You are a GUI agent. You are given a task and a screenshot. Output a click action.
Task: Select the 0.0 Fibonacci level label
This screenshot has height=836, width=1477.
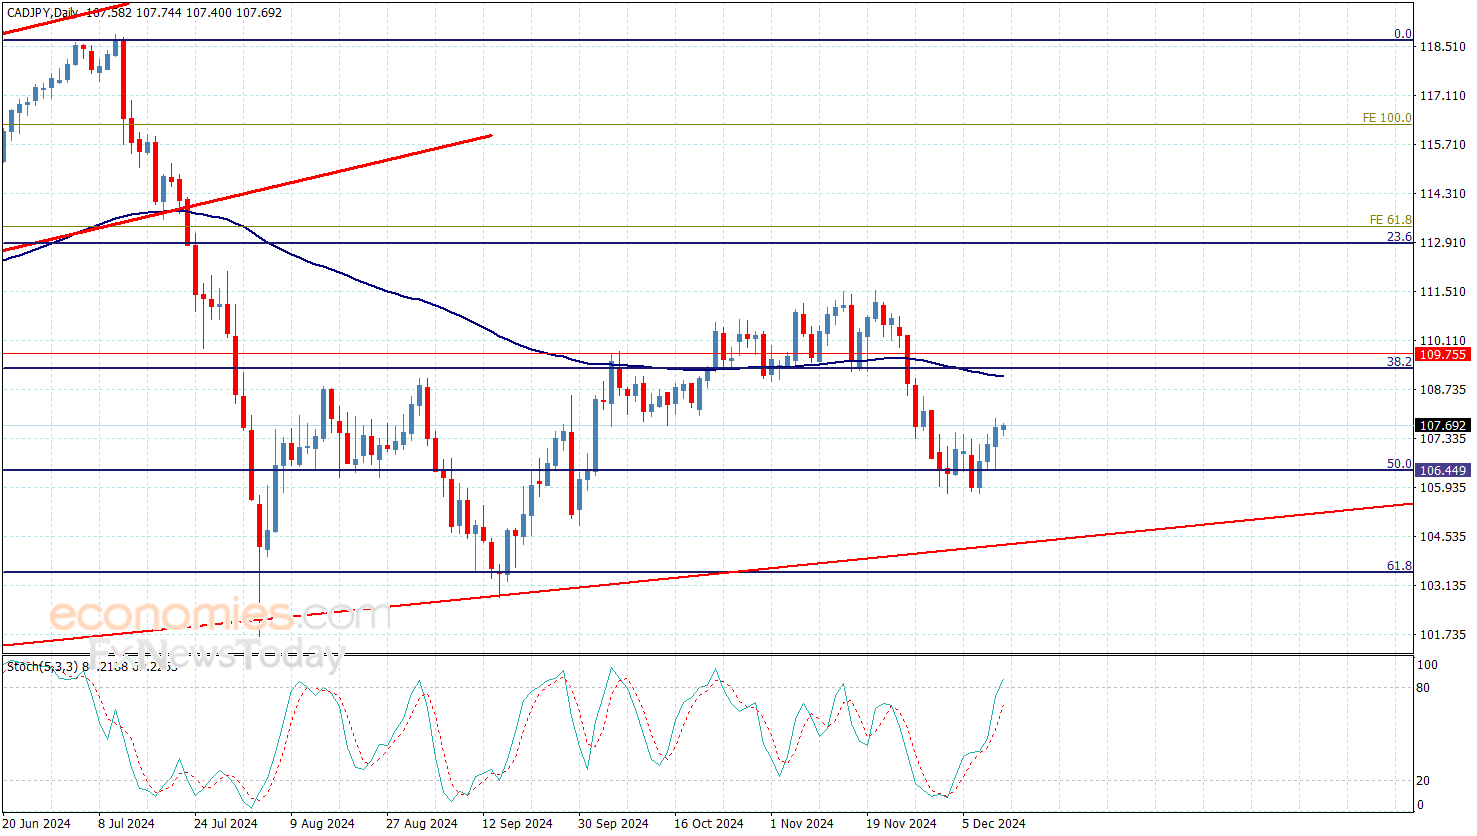(1403, 34)
